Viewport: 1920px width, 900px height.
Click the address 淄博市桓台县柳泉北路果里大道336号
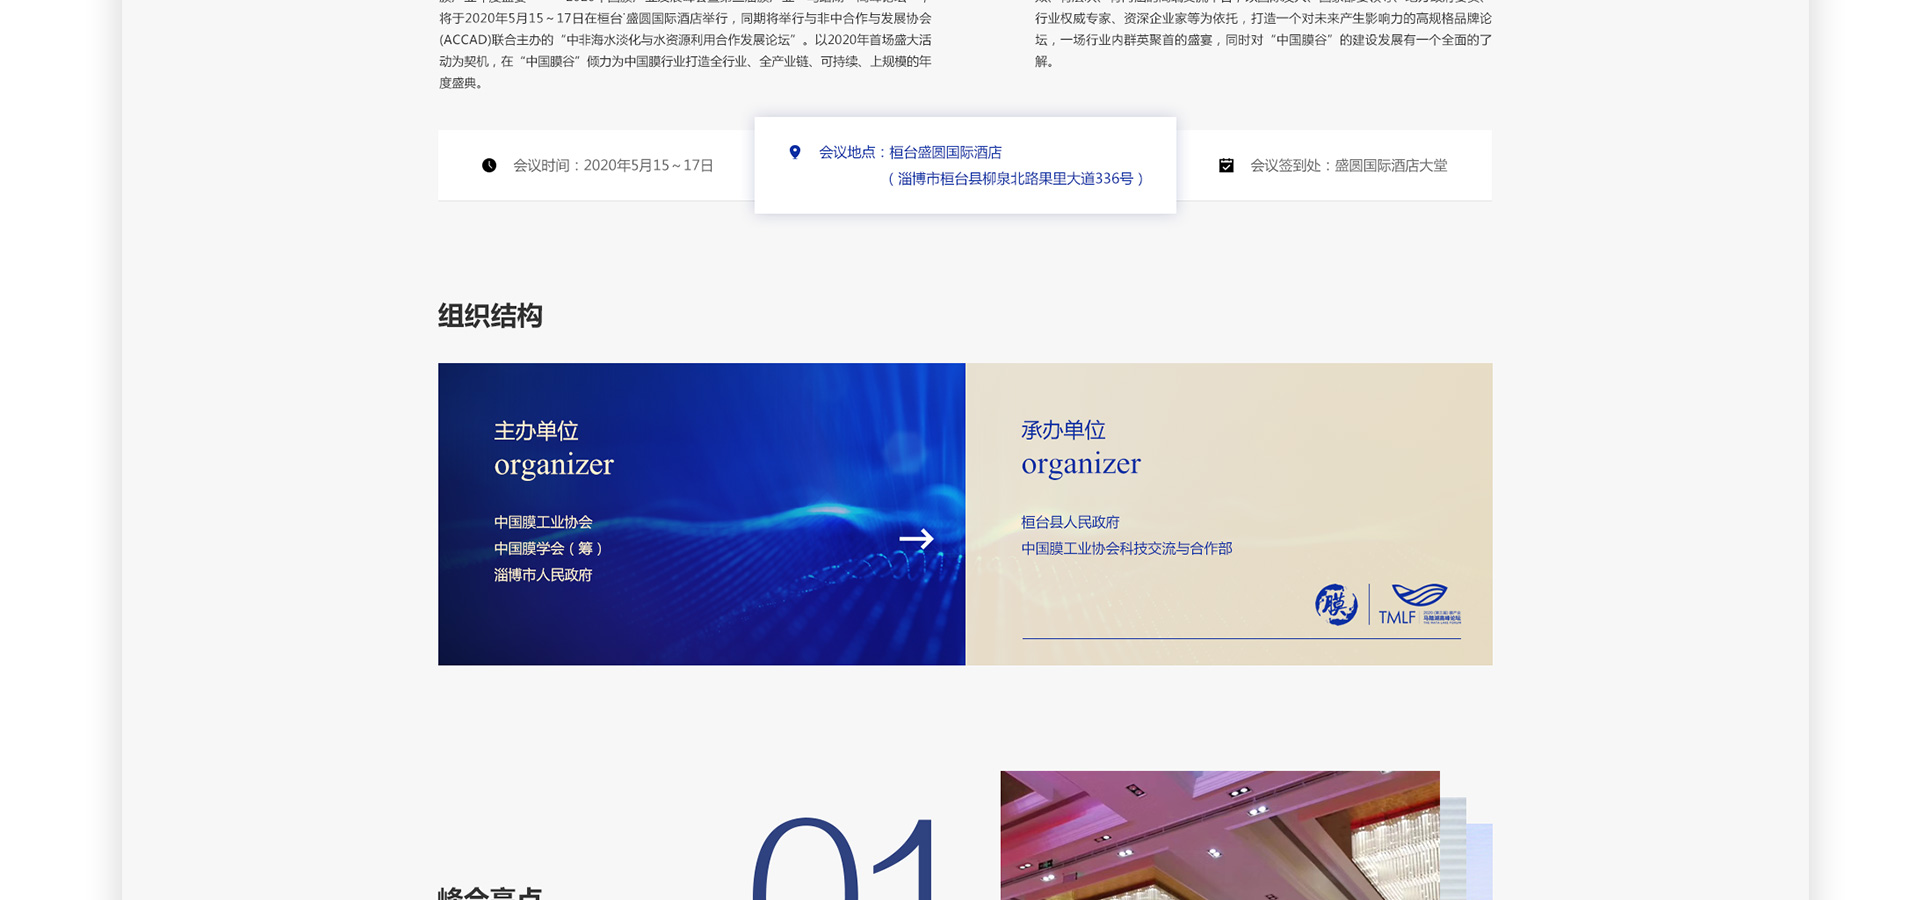pyautogui.click(x=1015, y=179)
